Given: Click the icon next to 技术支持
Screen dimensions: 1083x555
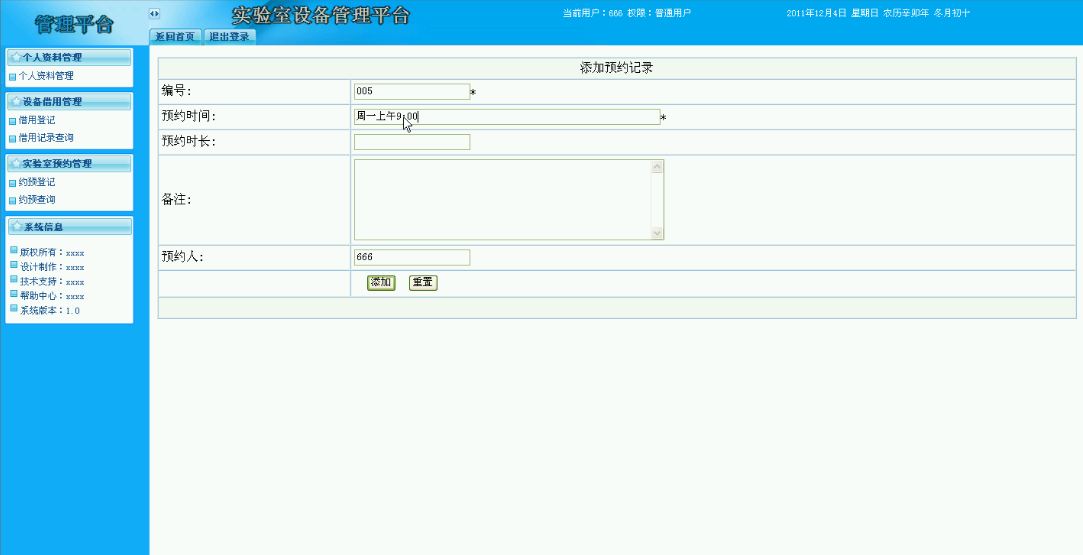Looking at the screenshot, I should [14, 279].
